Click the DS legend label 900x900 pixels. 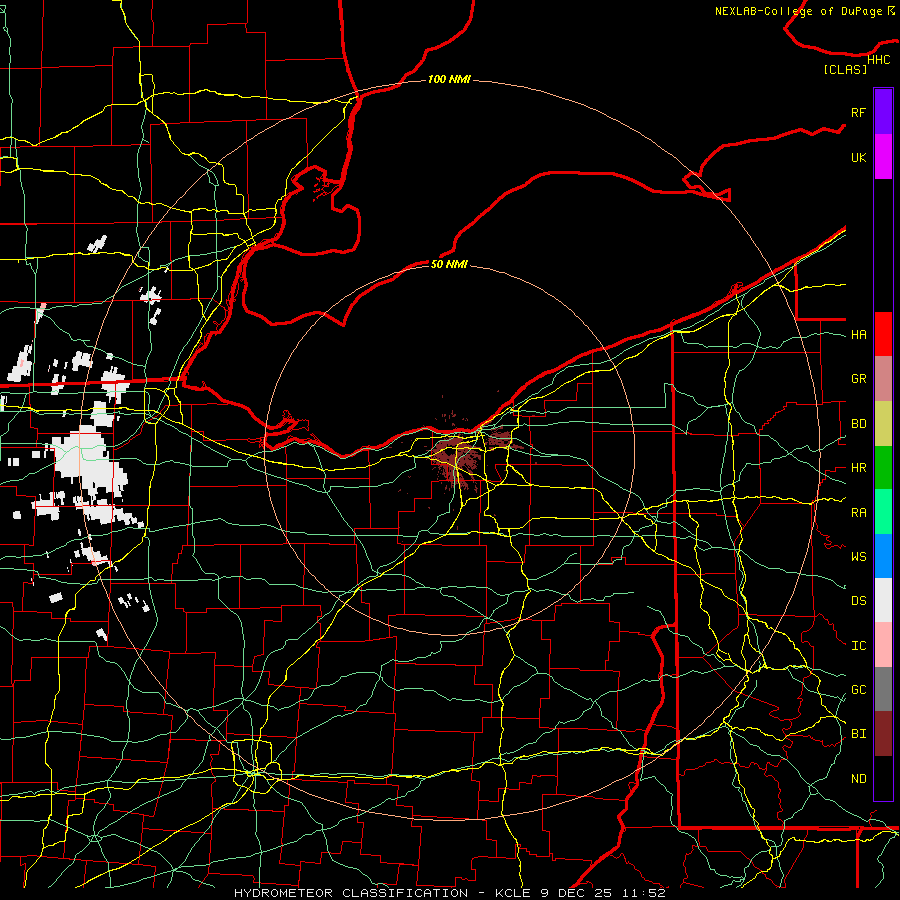[x=858, y=601]
